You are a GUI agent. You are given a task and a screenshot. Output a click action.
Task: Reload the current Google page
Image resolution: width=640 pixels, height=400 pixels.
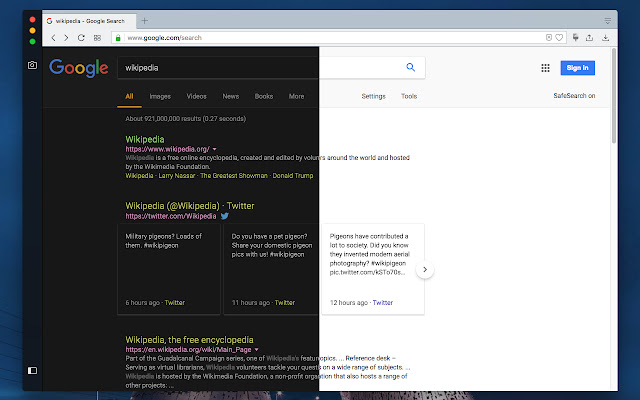click(x=81, y=38)
